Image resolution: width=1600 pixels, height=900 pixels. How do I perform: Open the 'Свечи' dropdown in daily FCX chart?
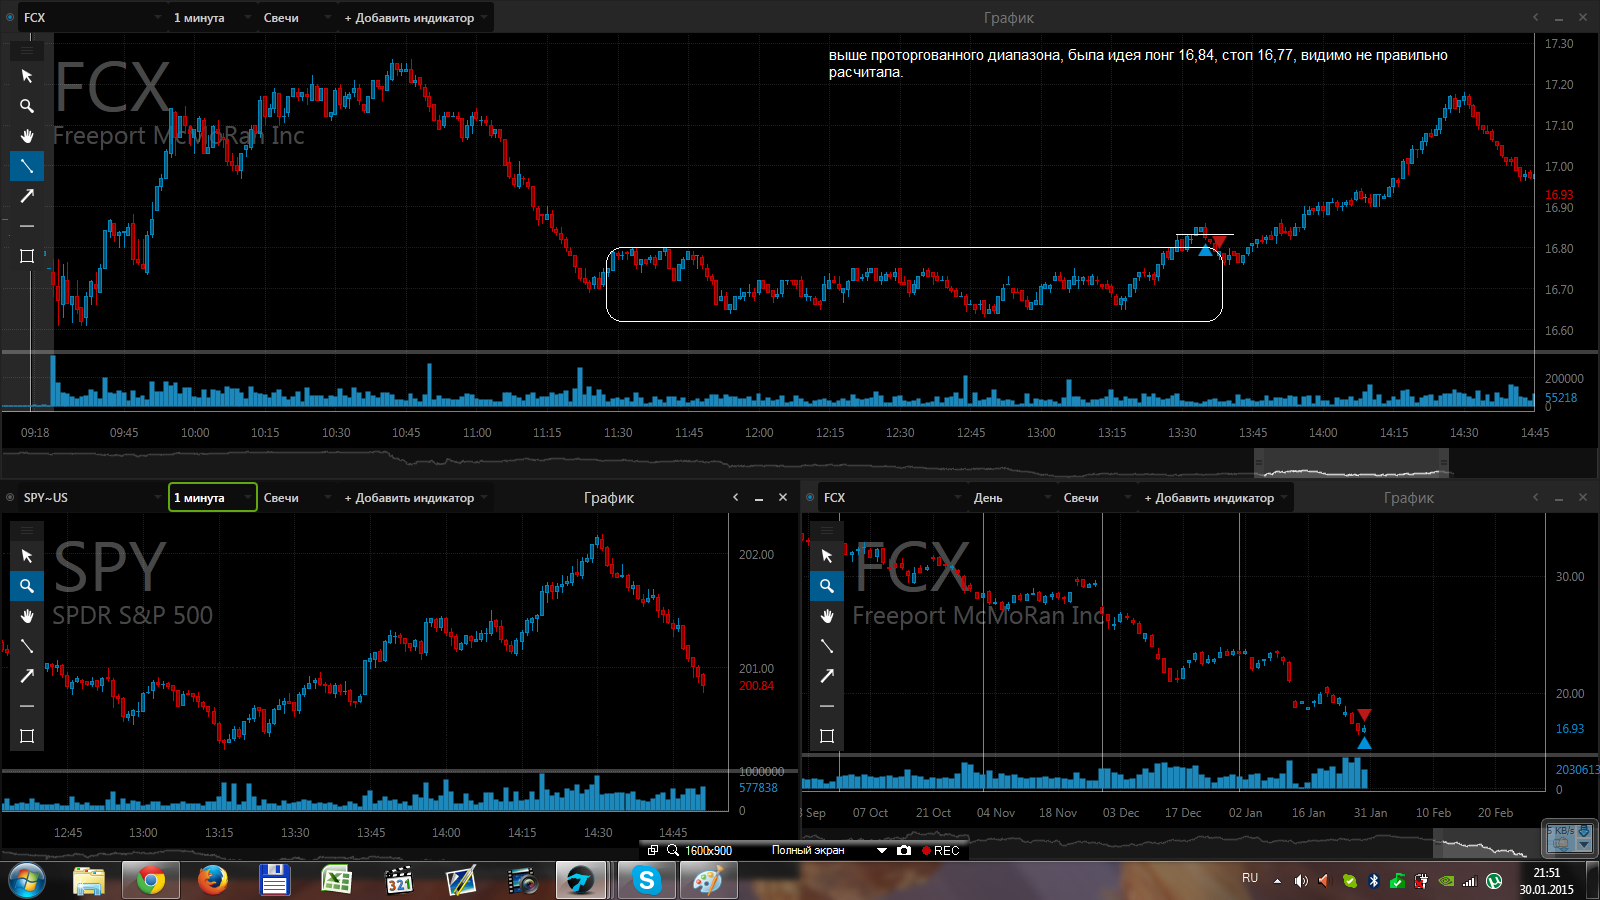(1096, 497)
